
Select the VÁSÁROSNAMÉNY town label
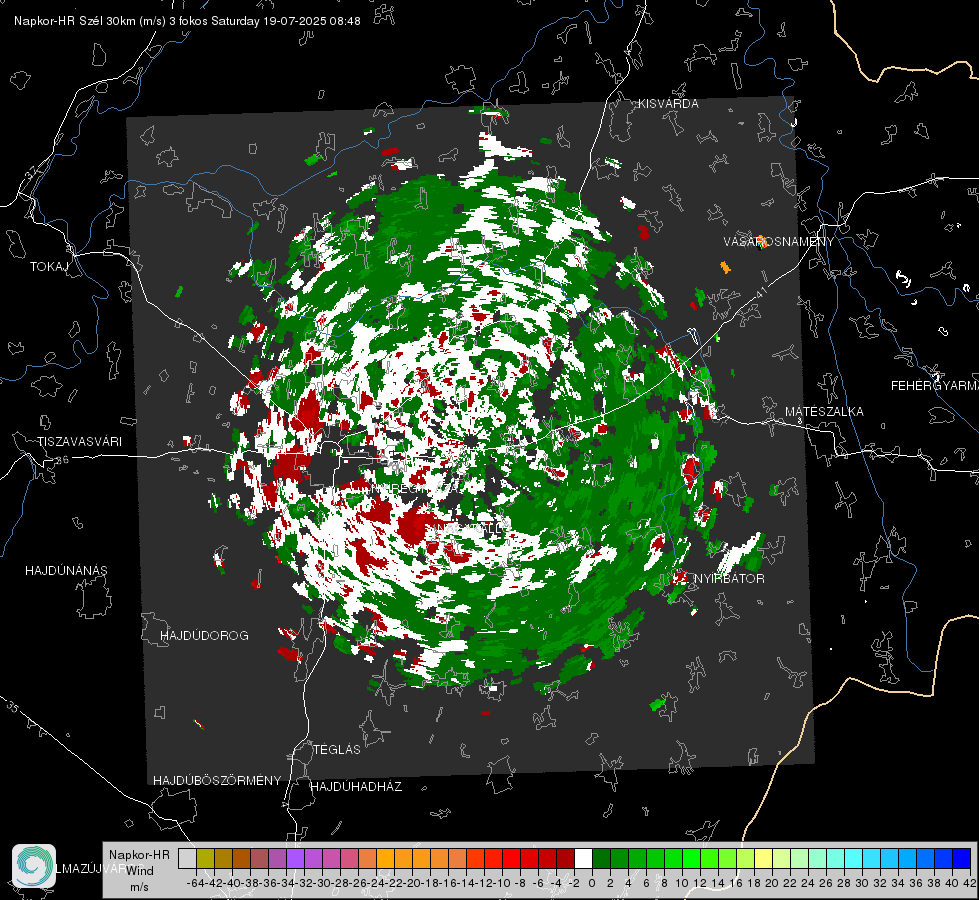pyautogui.click(x=779, y=242)
